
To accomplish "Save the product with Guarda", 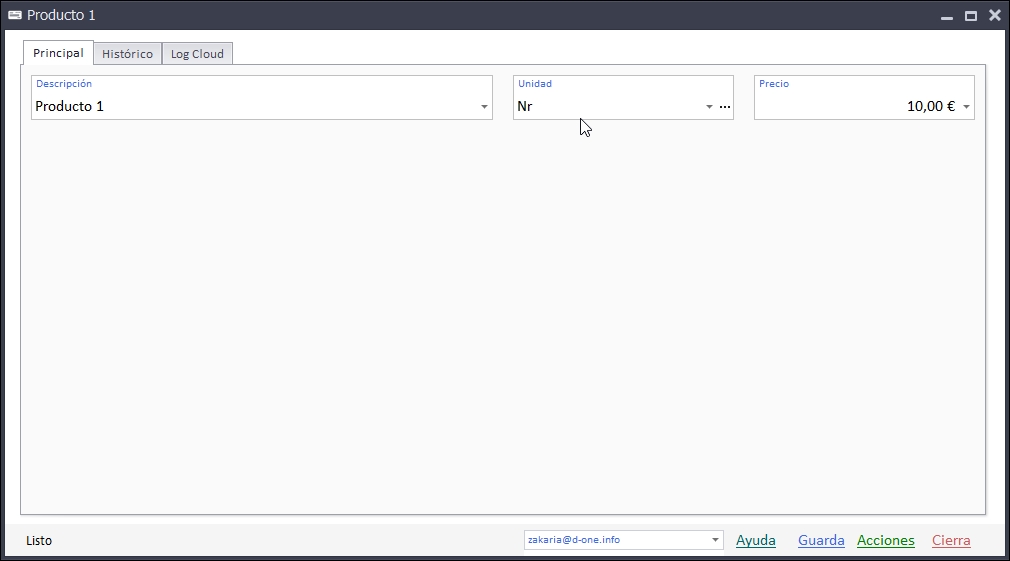I will point(821,540).
